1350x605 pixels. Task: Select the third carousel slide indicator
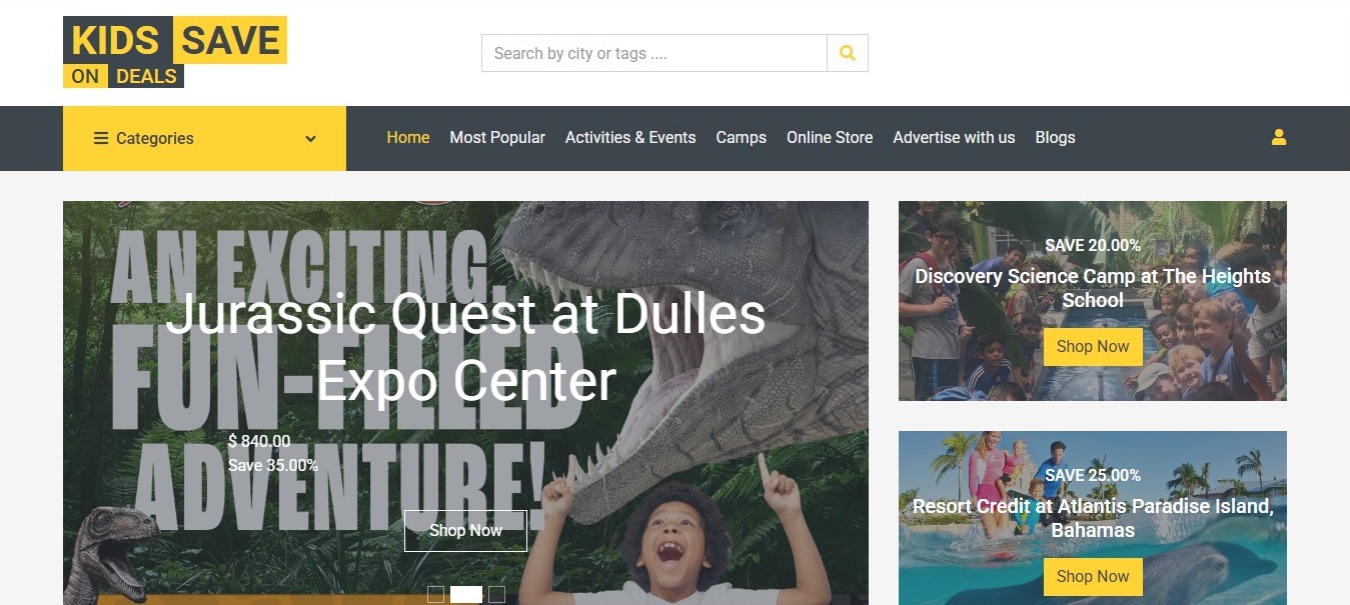(x=496, y=594)
